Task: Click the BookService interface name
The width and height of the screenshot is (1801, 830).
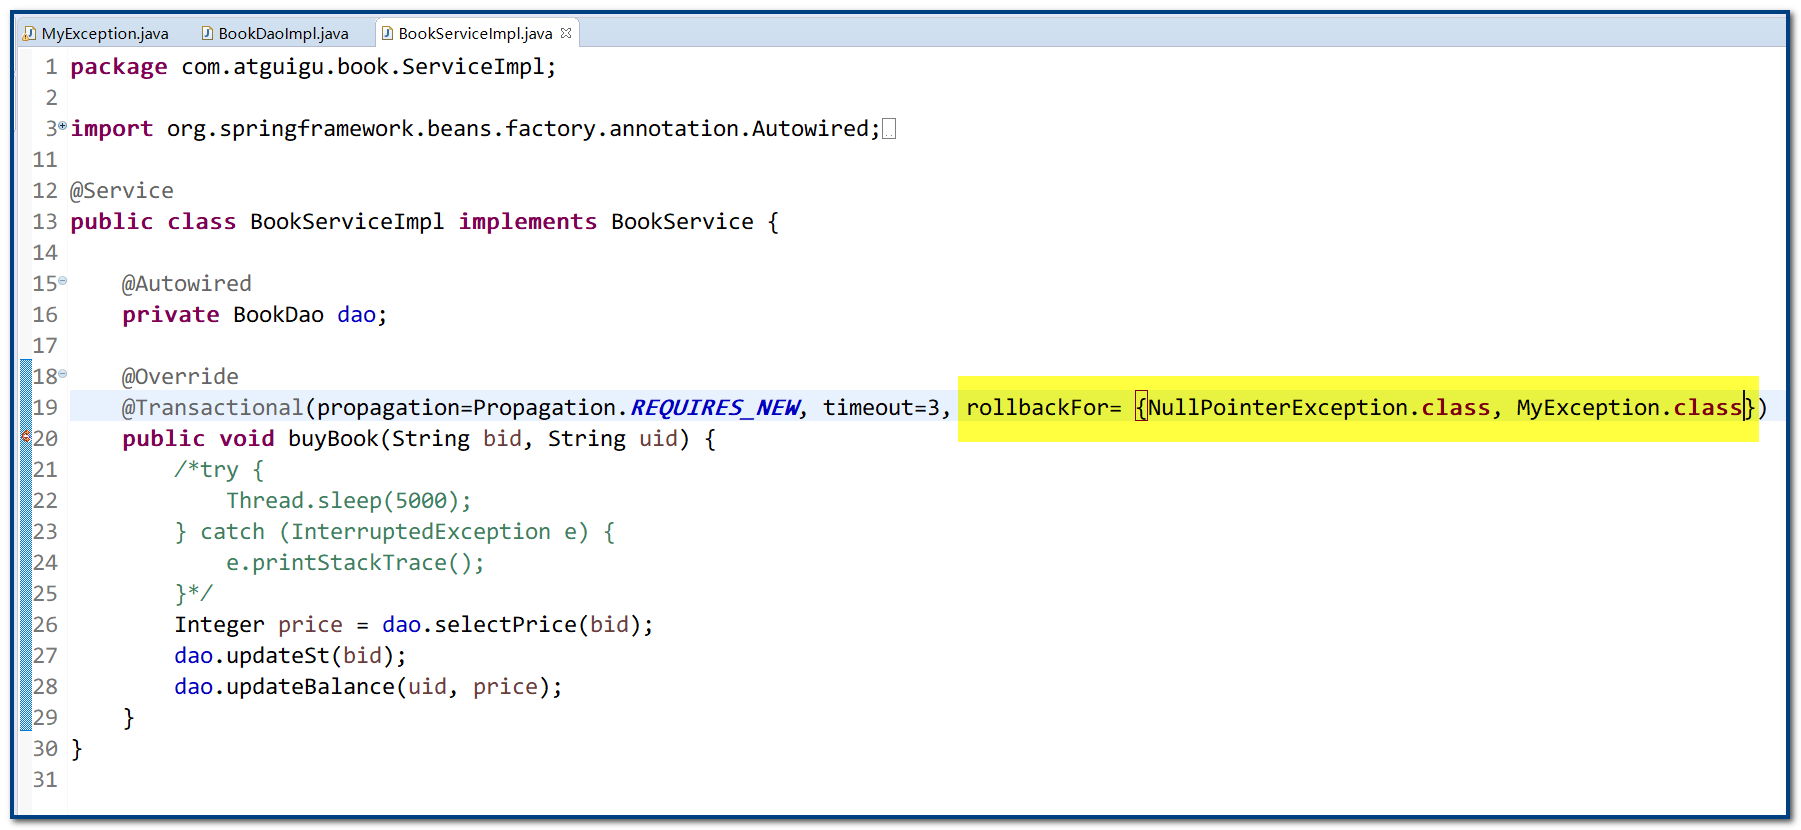Action: (x=682, y=222)
